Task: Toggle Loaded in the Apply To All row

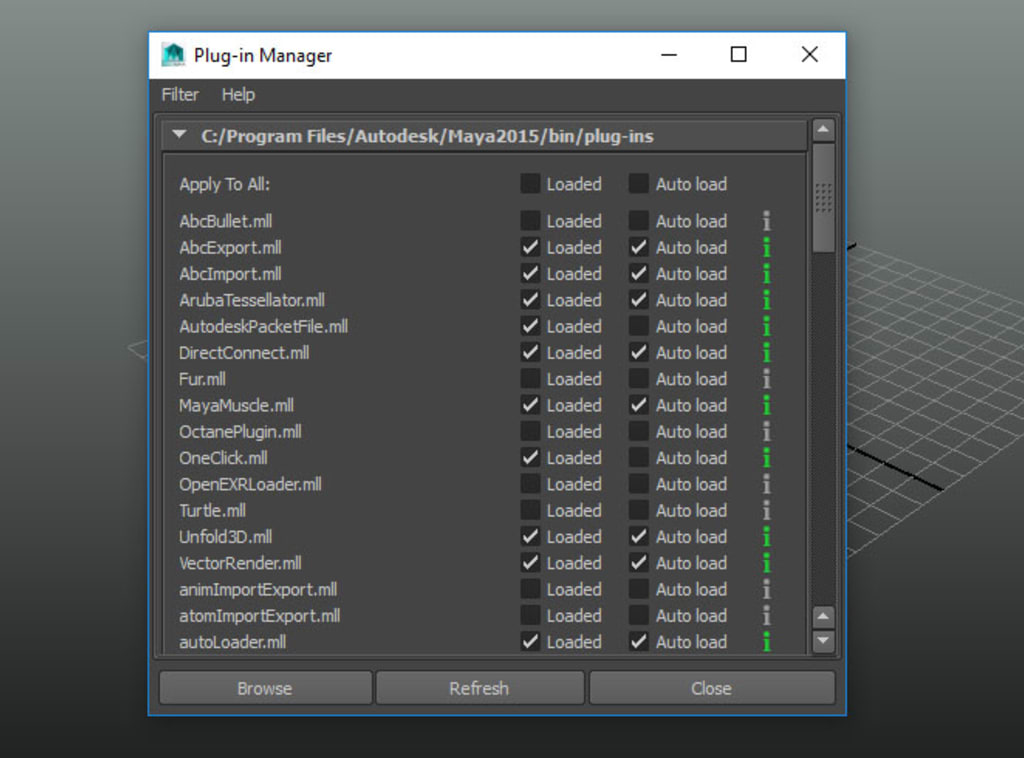Action: pyautogui.click(x=529, y=184)
